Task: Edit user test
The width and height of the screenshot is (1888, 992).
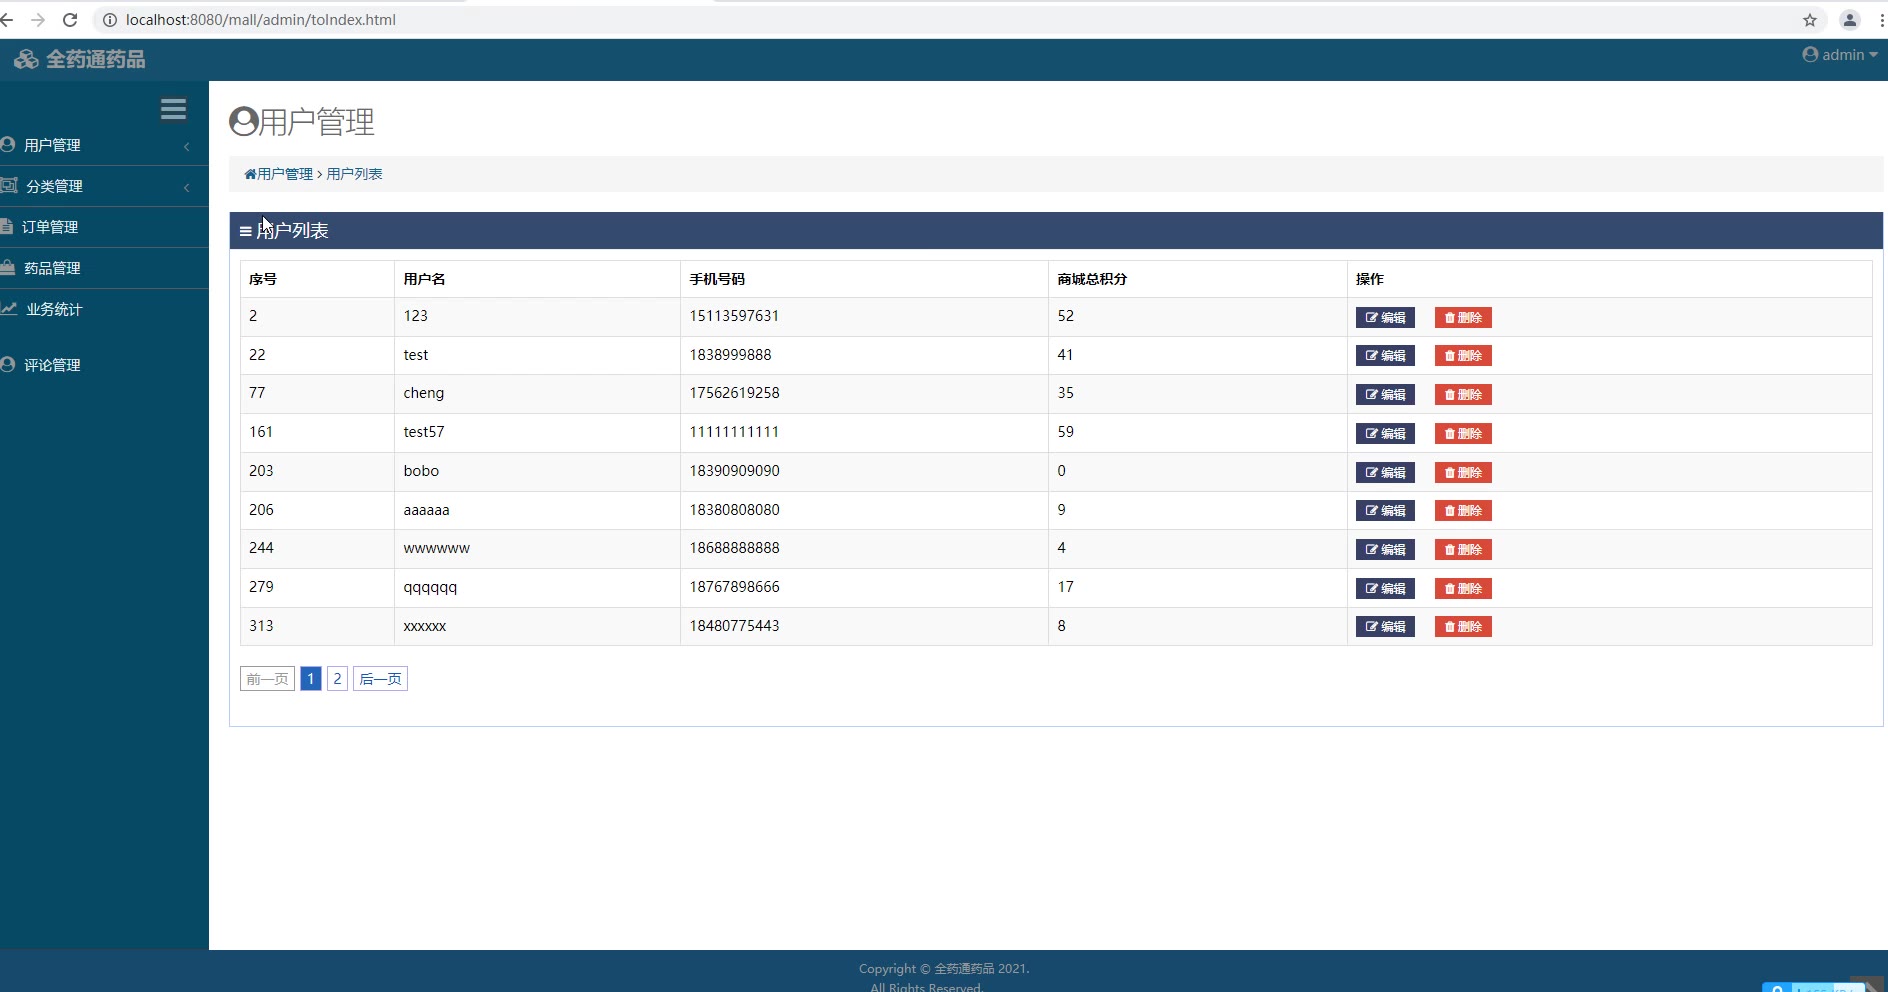Action: [x=1385, y=356]
